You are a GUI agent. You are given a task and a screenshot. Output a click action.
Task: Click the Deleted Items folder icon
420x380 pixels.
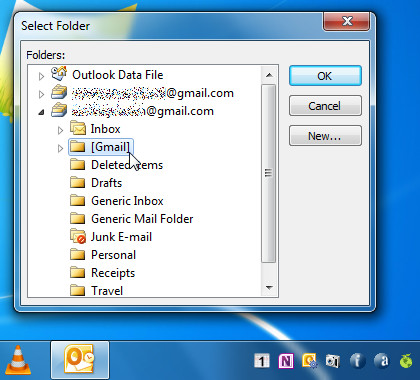coord(78,164)
